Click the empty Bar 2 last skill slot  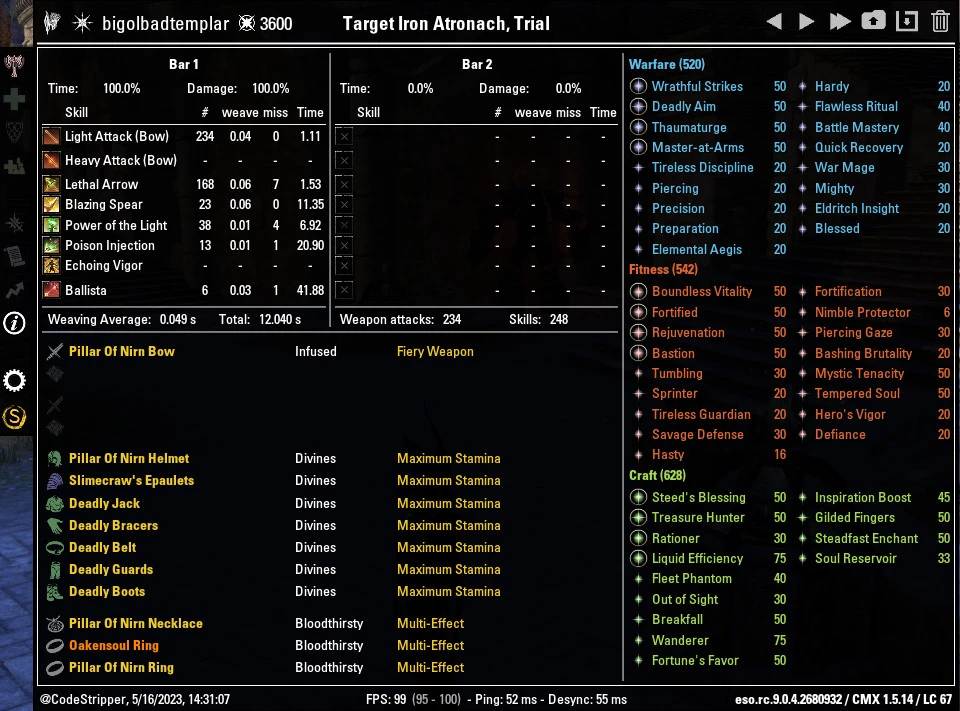(345, 290)
